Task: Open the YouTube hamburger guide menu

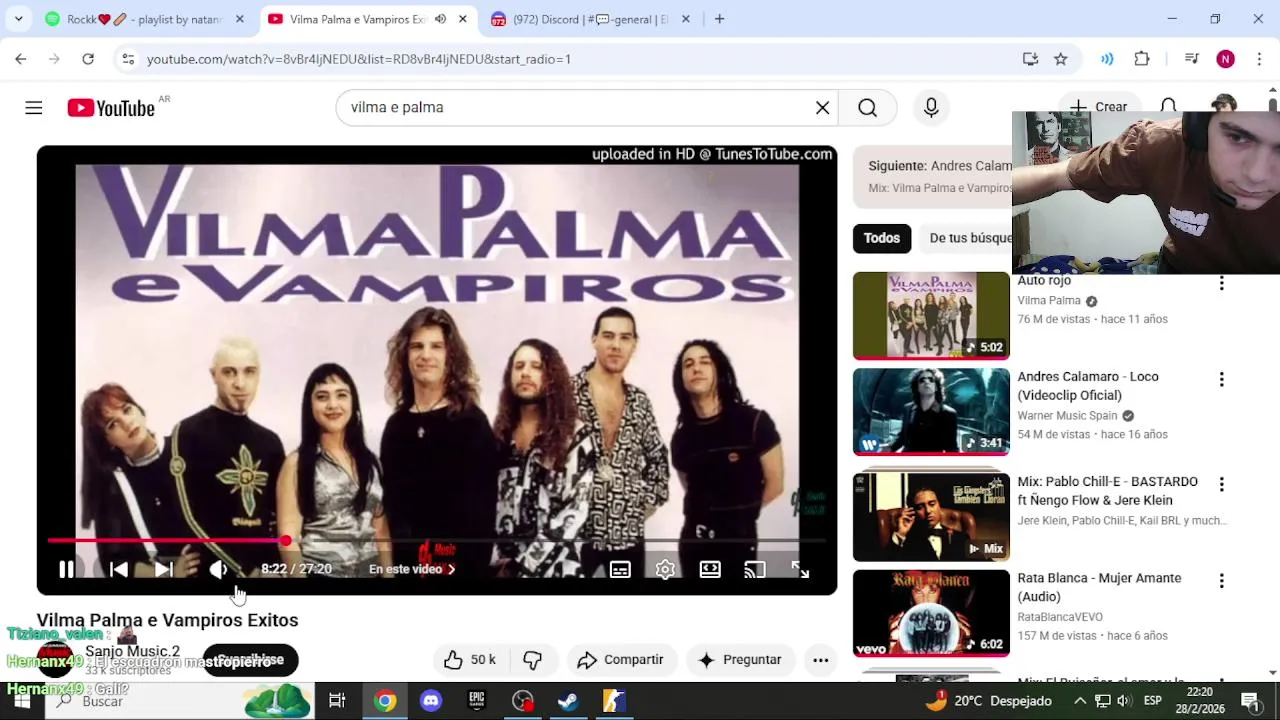Action: (x=34, y=107)
